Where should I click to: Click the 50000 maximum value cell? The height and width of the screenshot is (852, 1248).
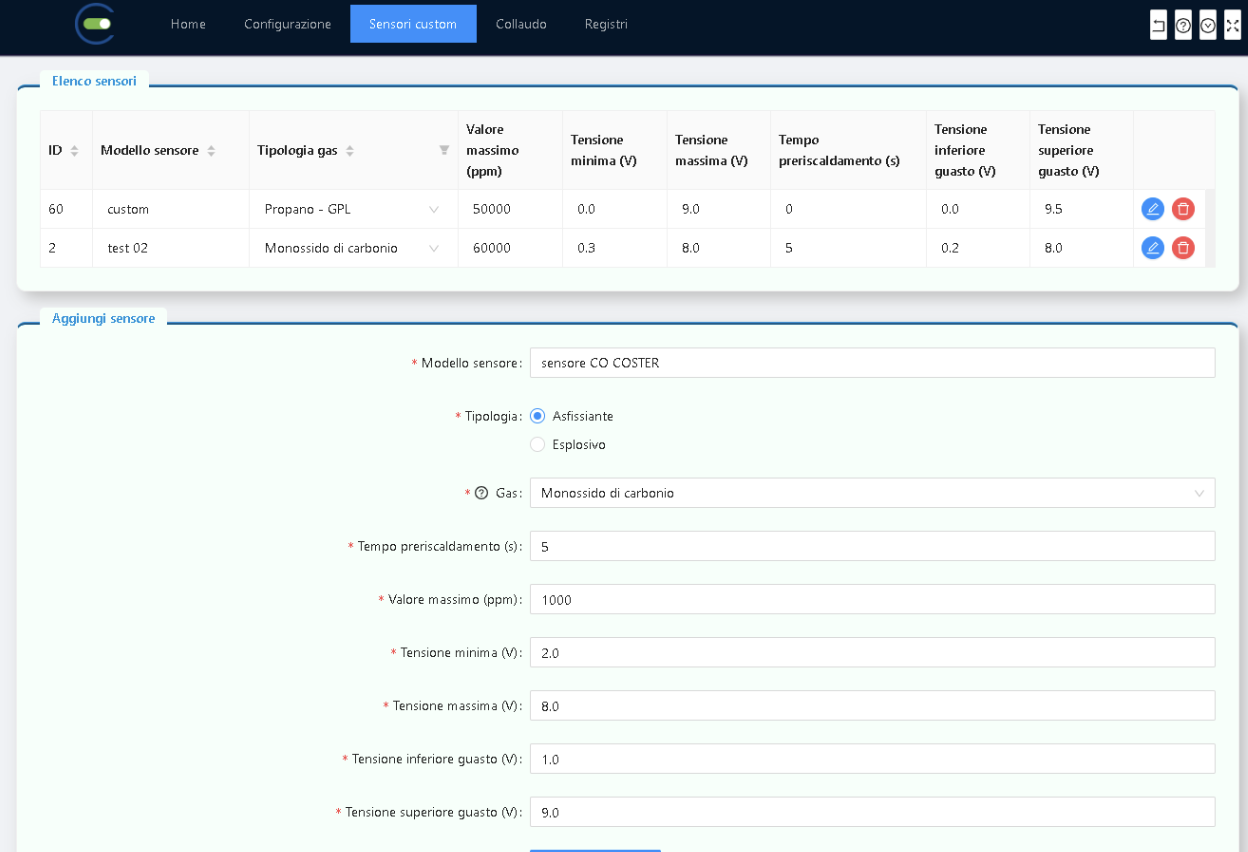pyautogui.click(x=510, y=209)
